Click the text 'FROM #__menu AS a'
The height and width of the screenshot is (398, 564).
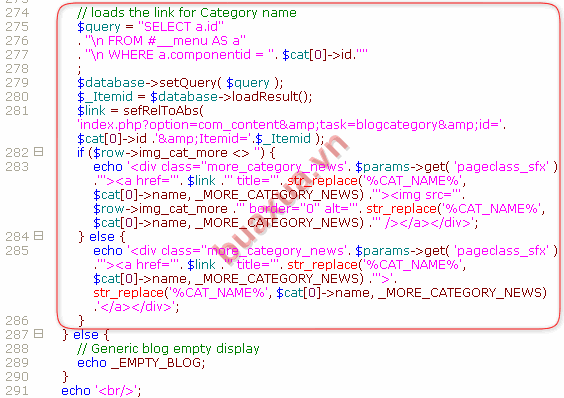[x=174, y=41]
